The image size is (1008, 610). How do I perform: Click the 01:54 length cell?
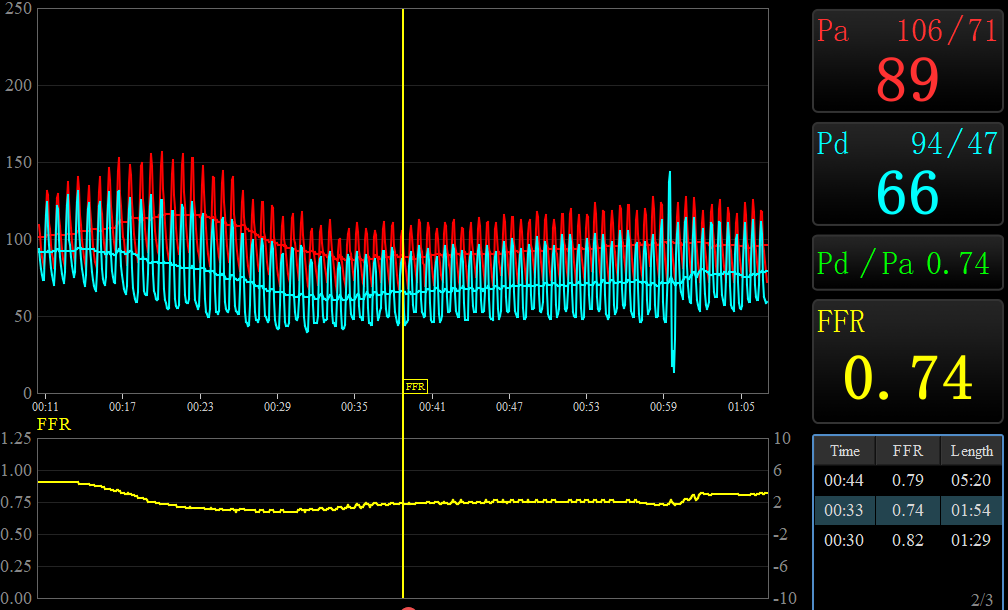971,510
